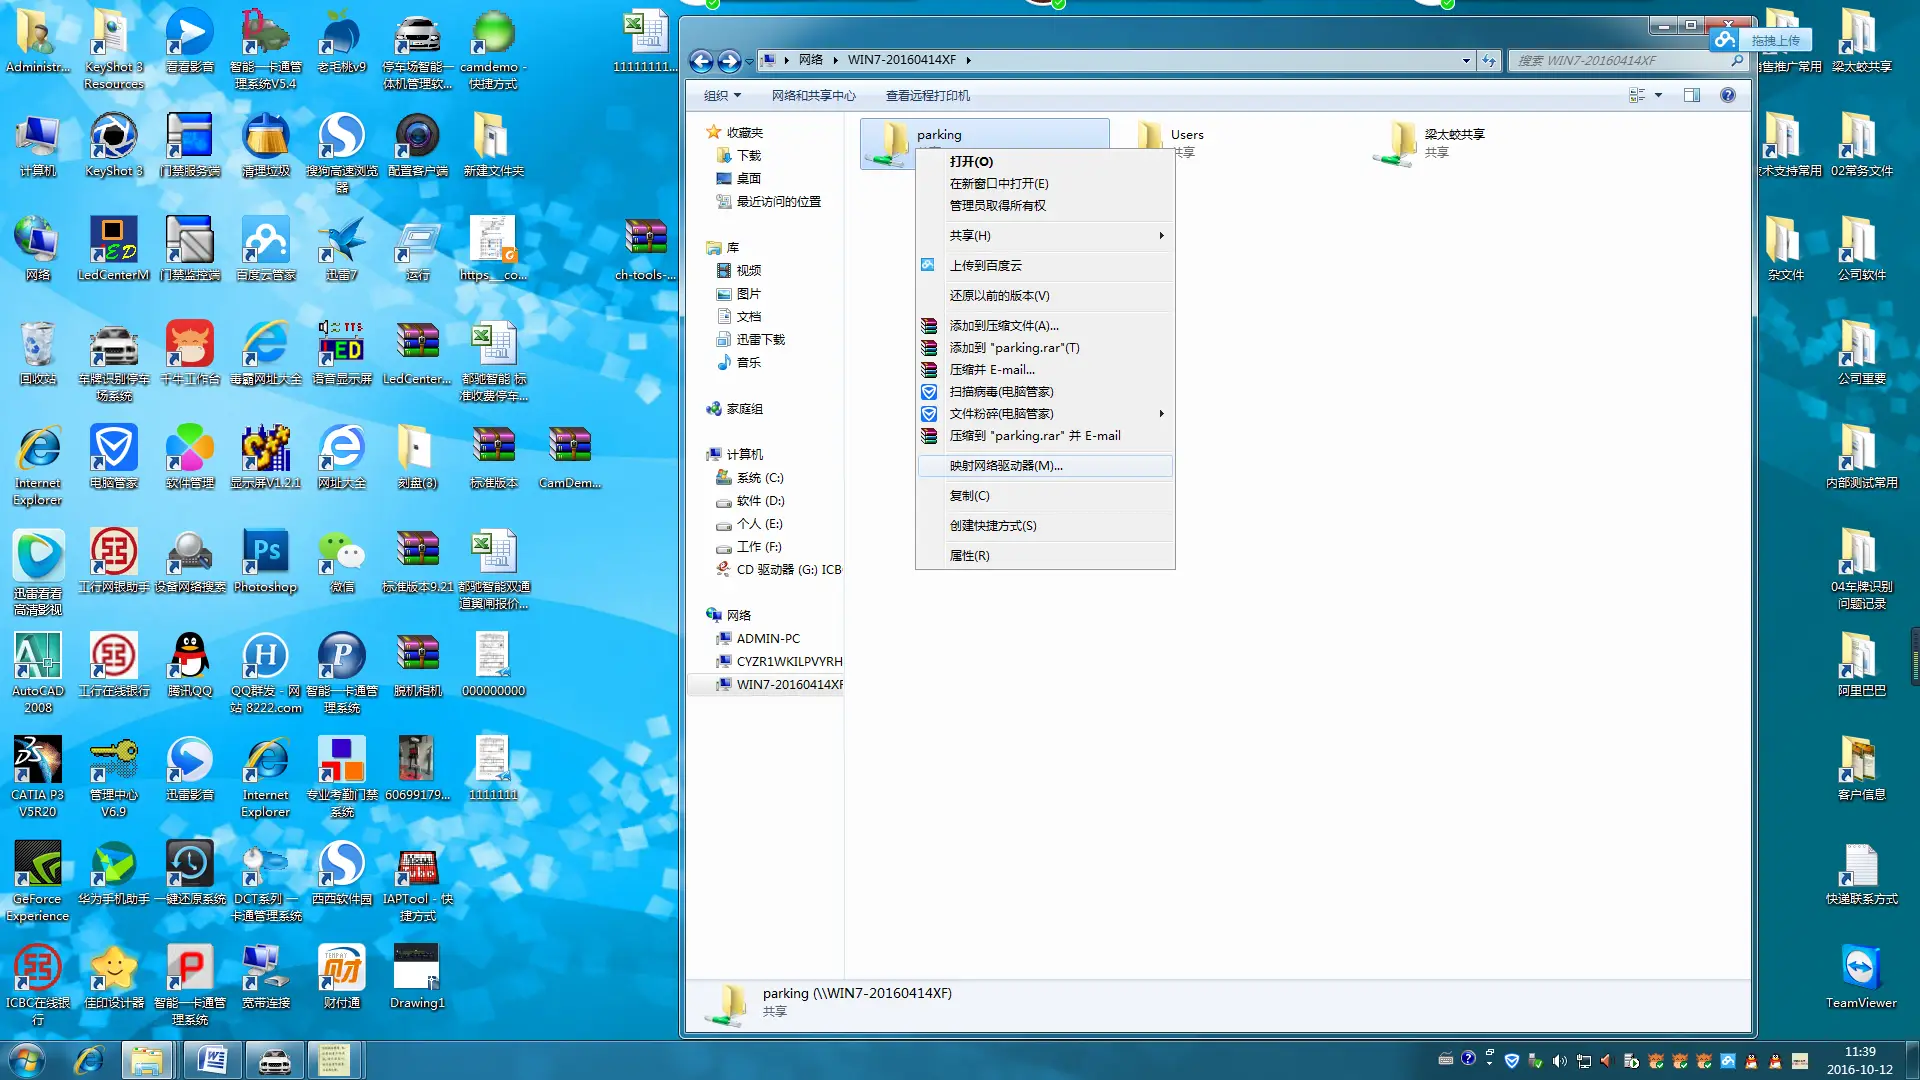Viewport: 1920px width, 1080px height.
Task: Click 查看远程打印机 toolbar button
Action: 927,95
